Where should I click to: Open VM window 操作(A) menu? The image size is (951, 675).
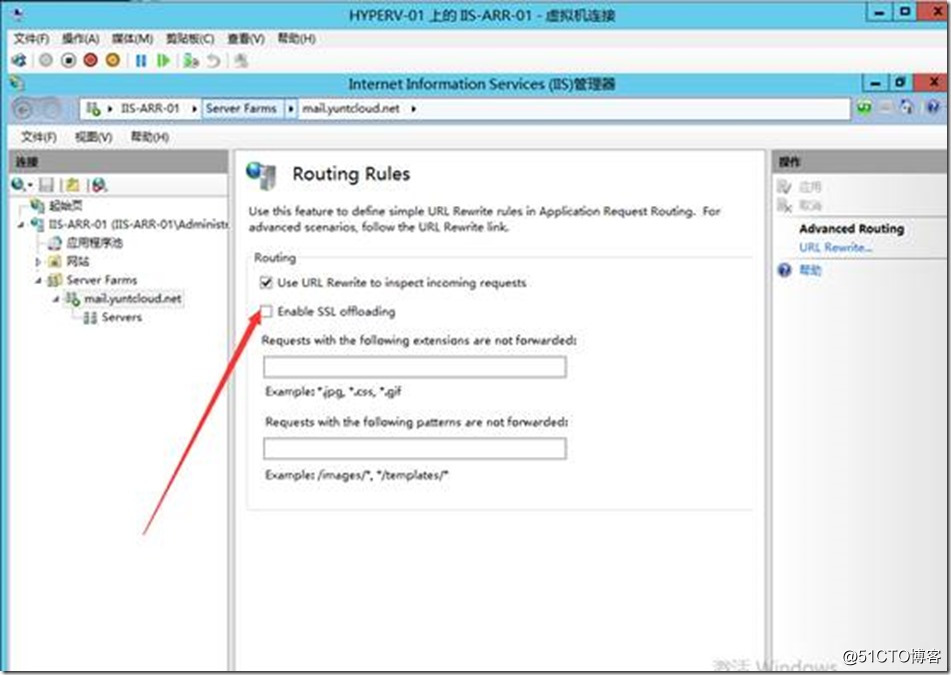click(80, 39)
